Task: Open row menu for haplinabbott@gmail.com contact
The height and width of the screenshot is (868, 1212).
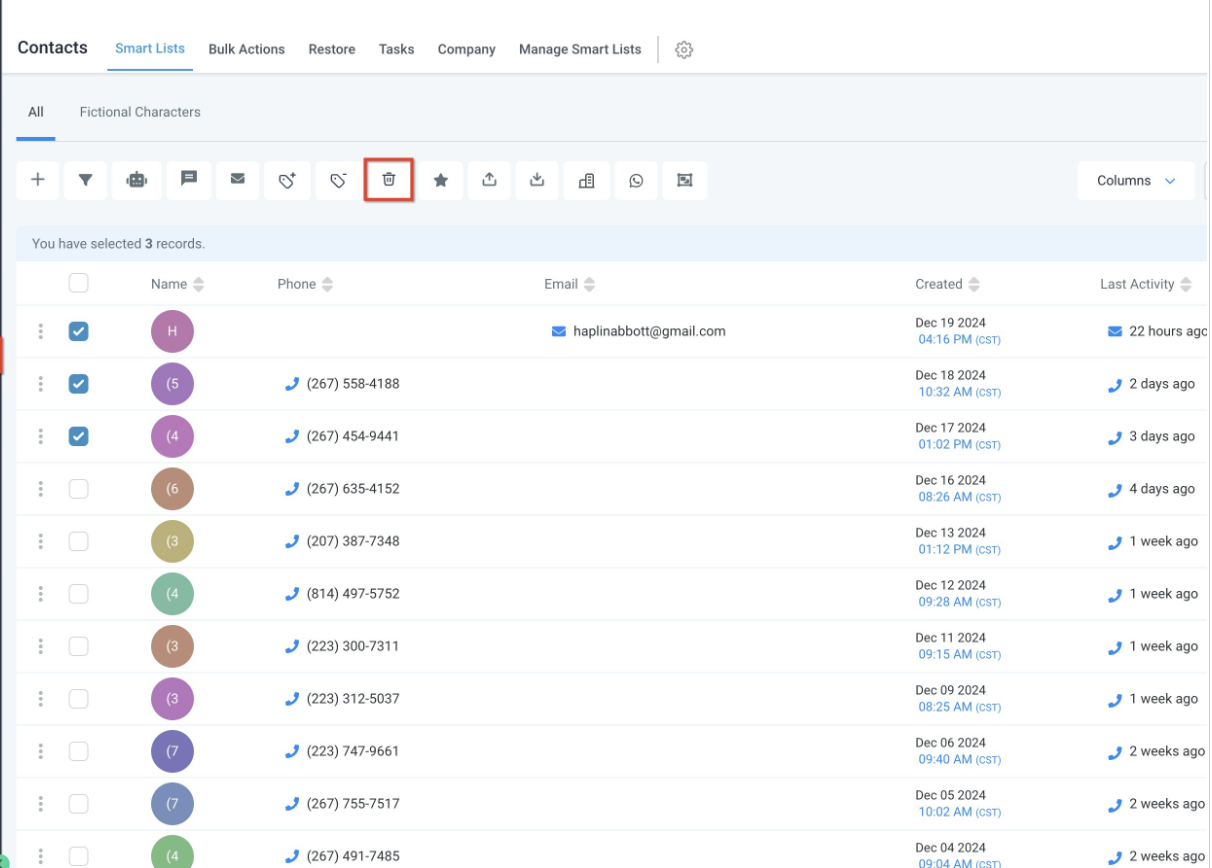Action: click(x=41, y=331)
